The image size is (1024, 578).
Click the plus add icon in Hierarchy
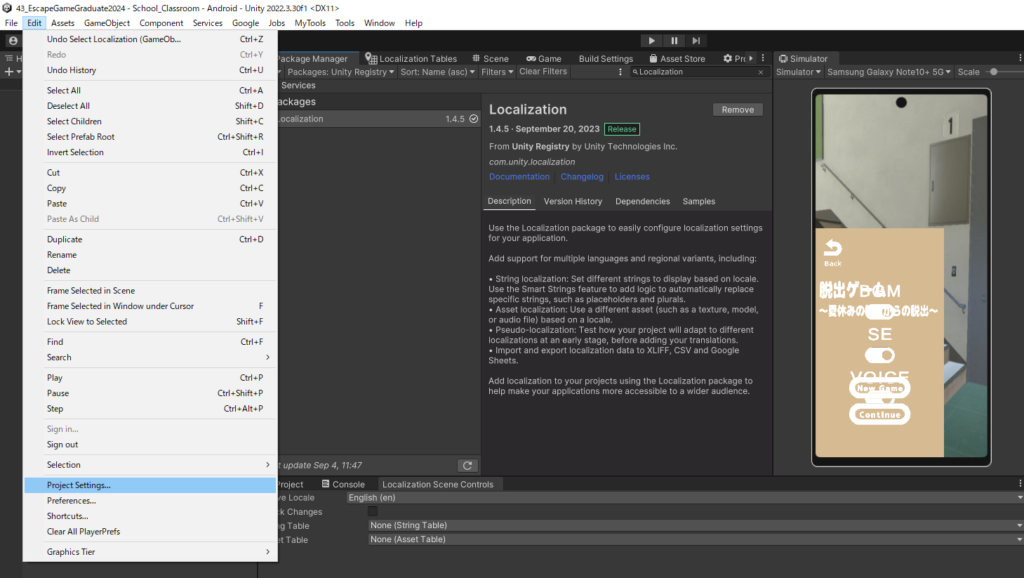tap(9, 72)
